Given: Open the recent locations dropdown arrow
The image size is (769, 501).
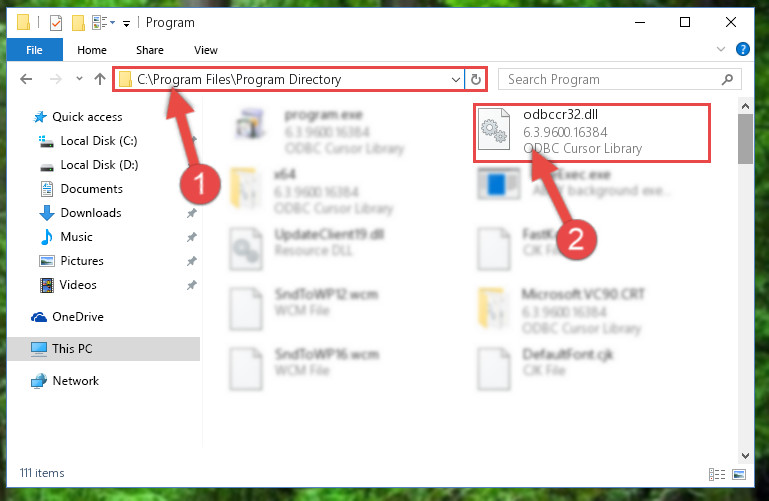Looking at the screenshot, I should coord(79,78).
